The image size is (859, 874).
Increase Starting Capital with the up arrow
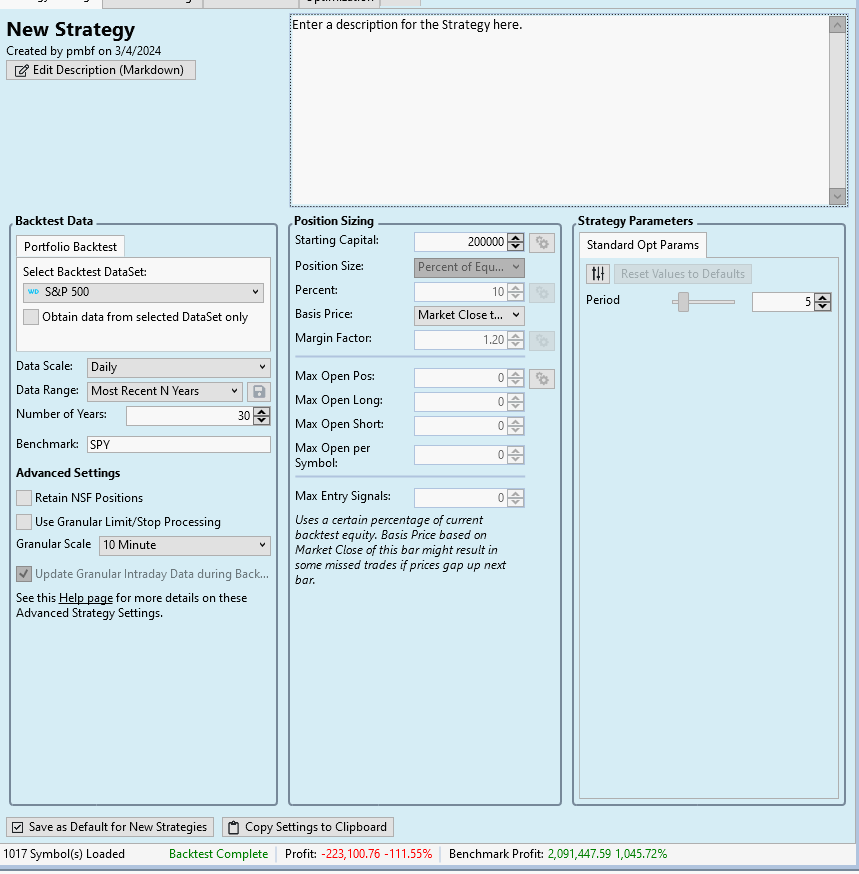point(516,238)
